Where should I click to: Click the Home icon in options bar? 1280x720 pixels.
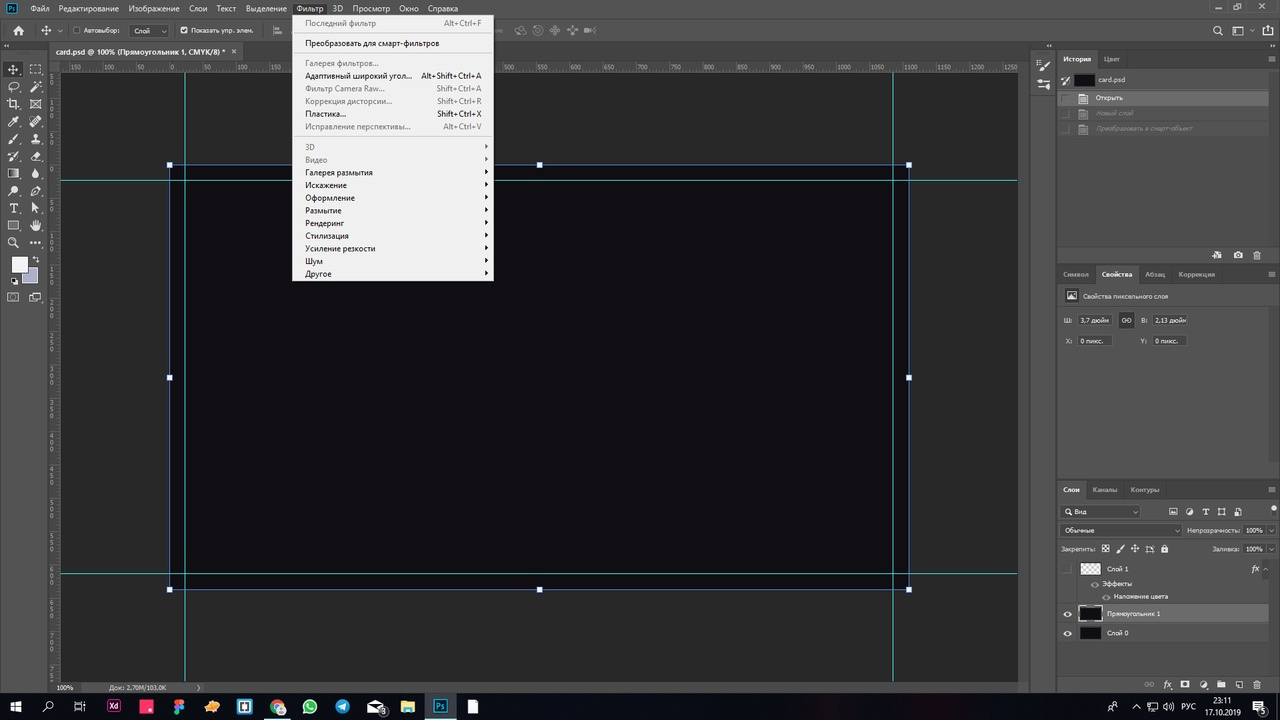[x=18, y=31]
